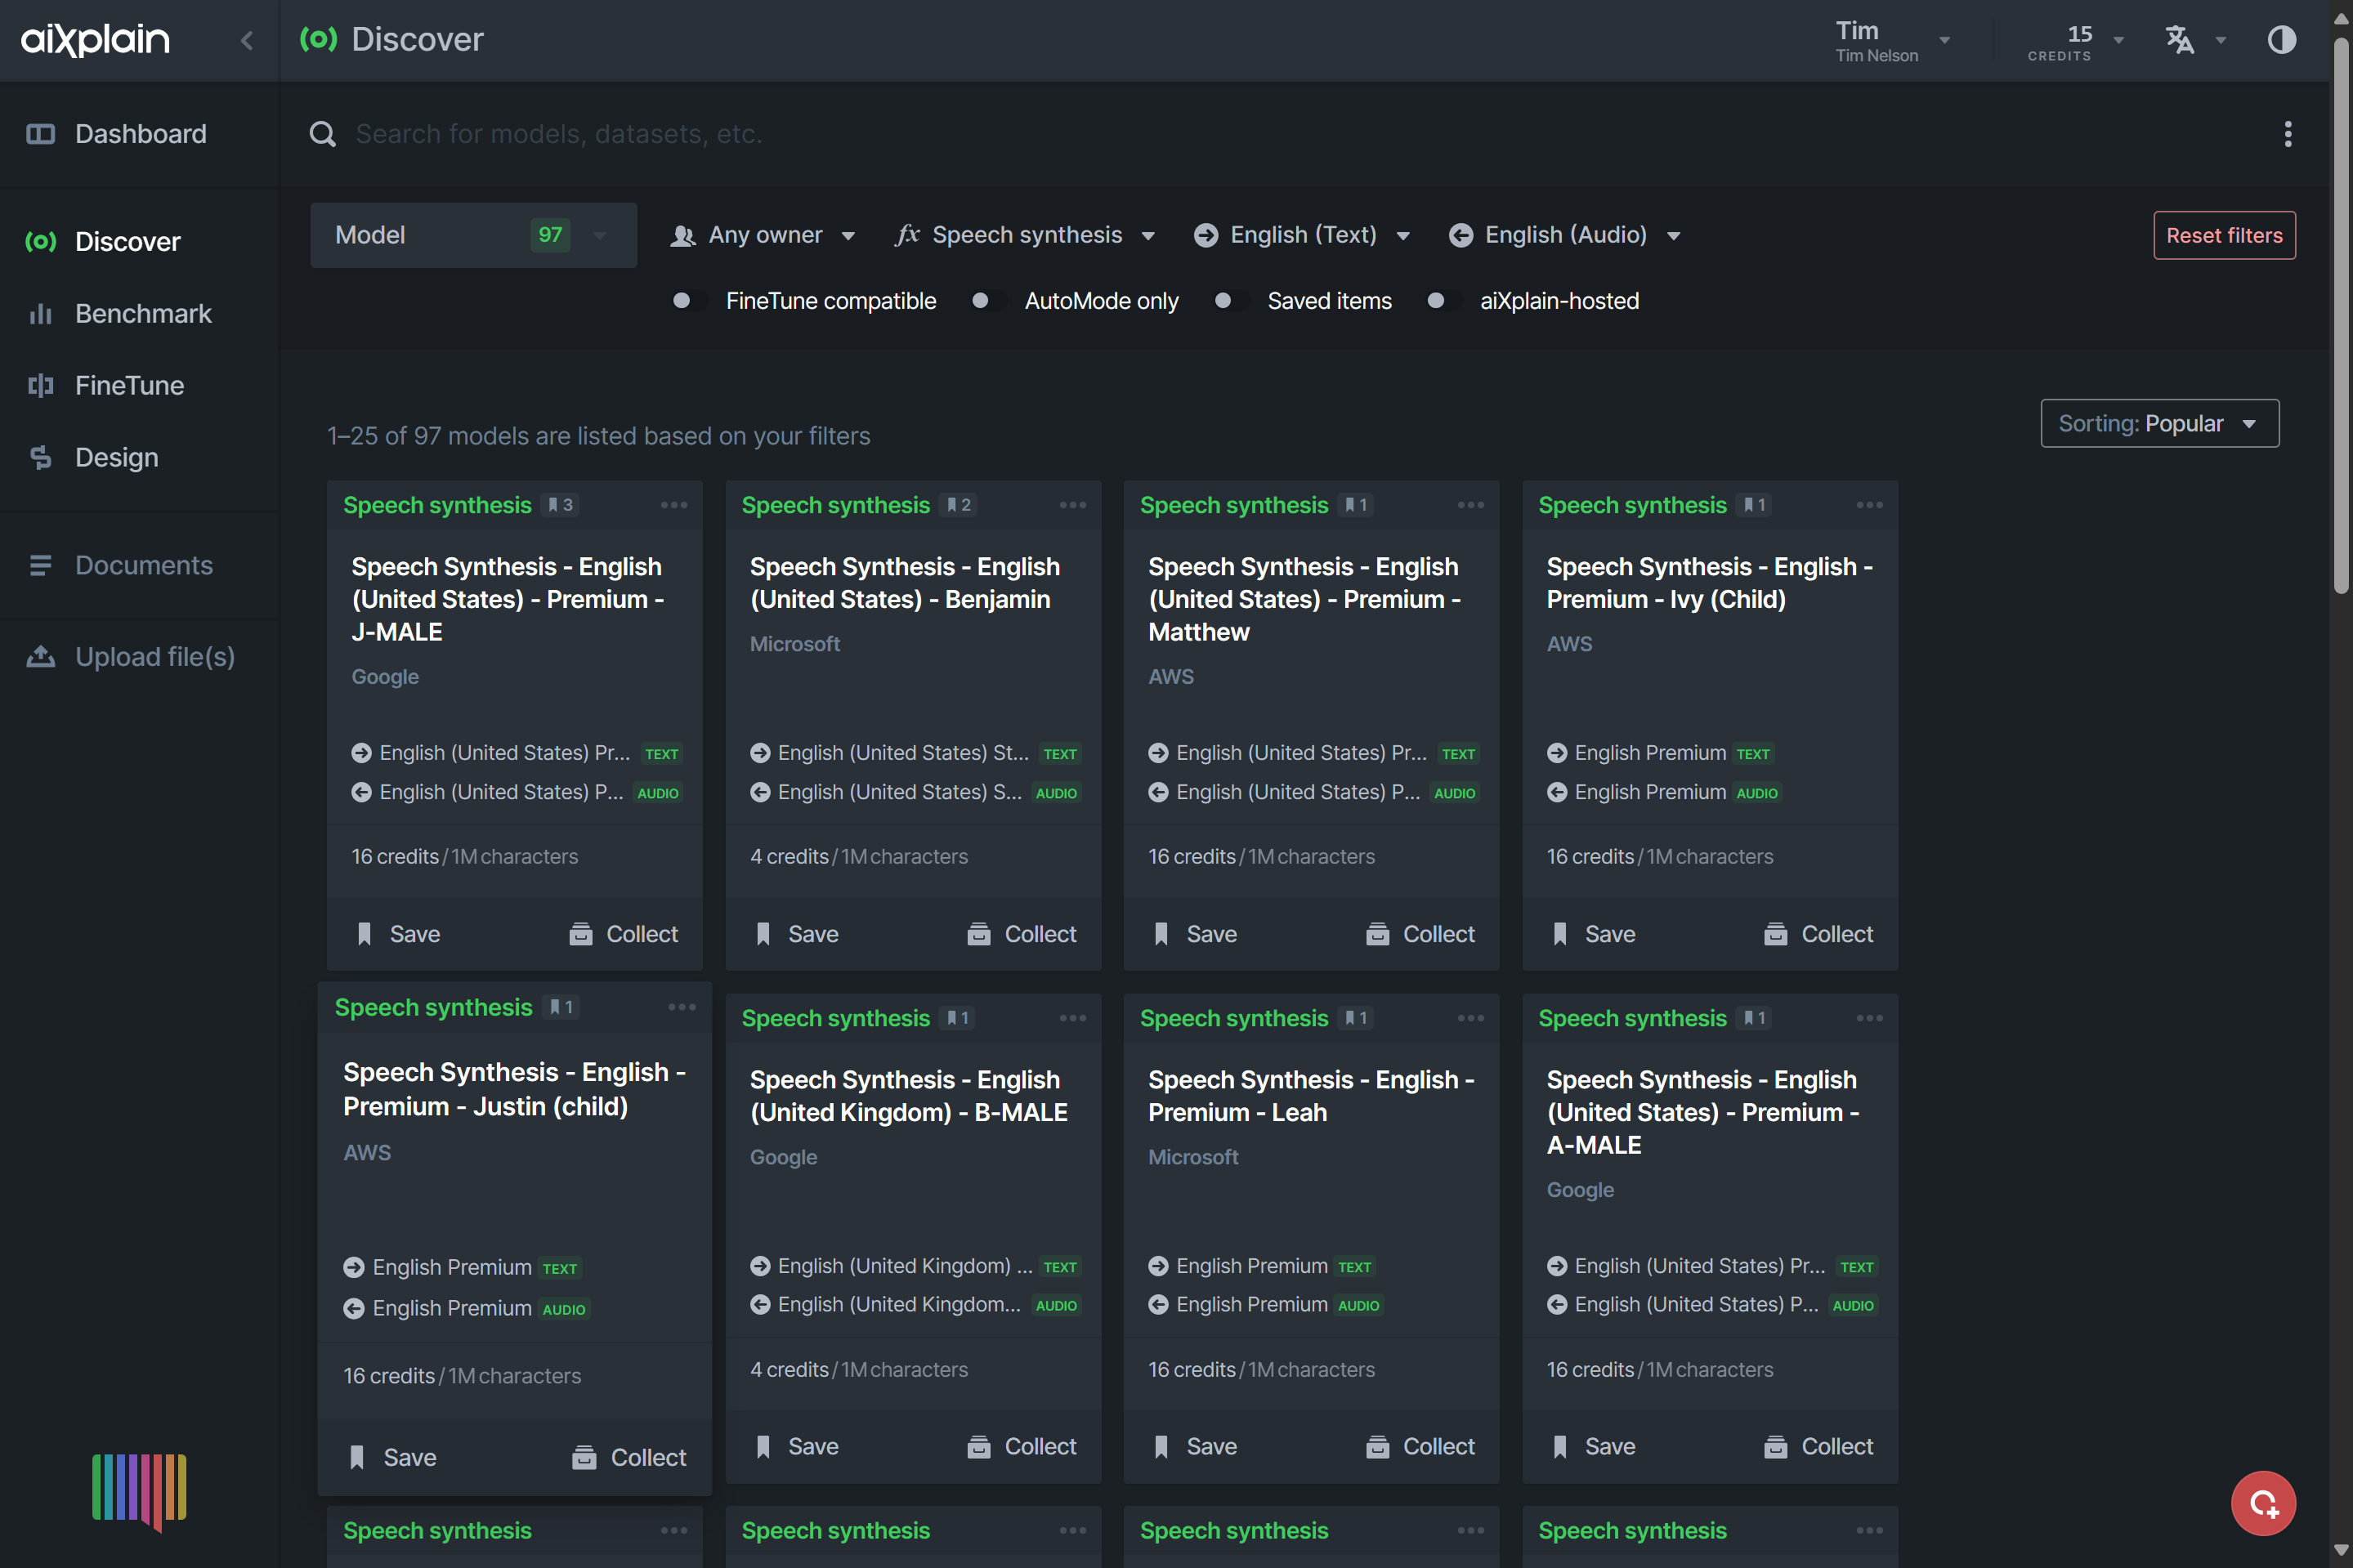Go to Dashboard in the sidebar
The height and width of the screenshot is (1568, 2353).
140,133
